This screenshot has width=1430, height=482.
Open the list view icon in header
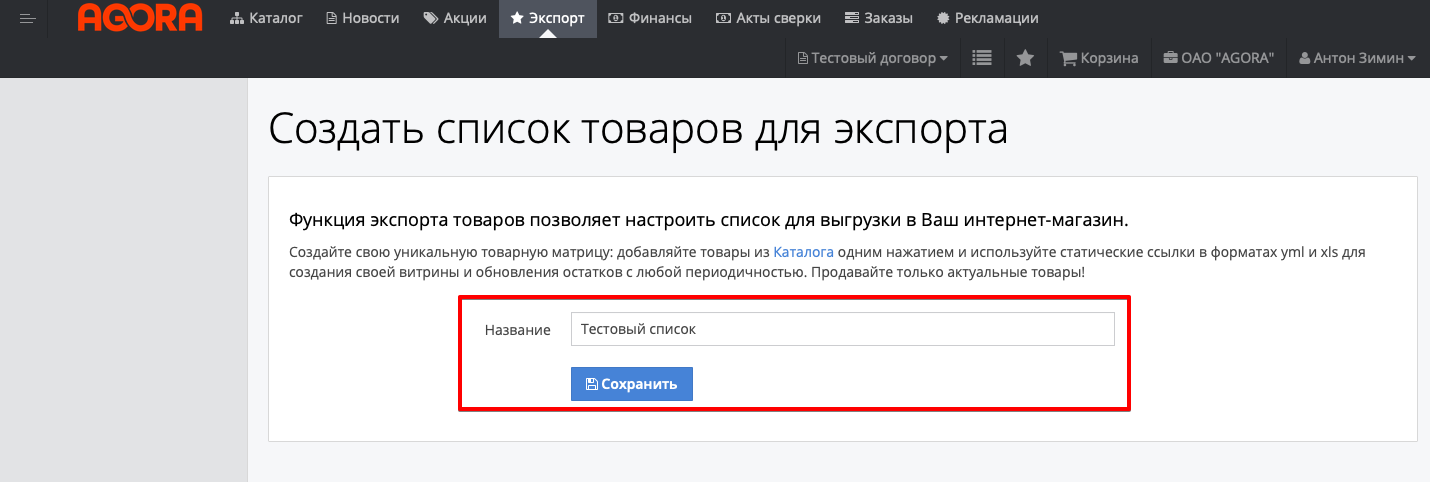coord(982,58)
